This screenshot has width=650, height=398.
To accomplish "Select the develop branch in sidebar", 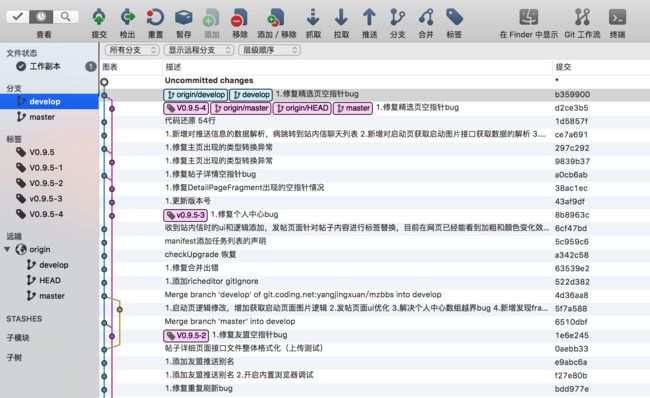I will [49, 102].
